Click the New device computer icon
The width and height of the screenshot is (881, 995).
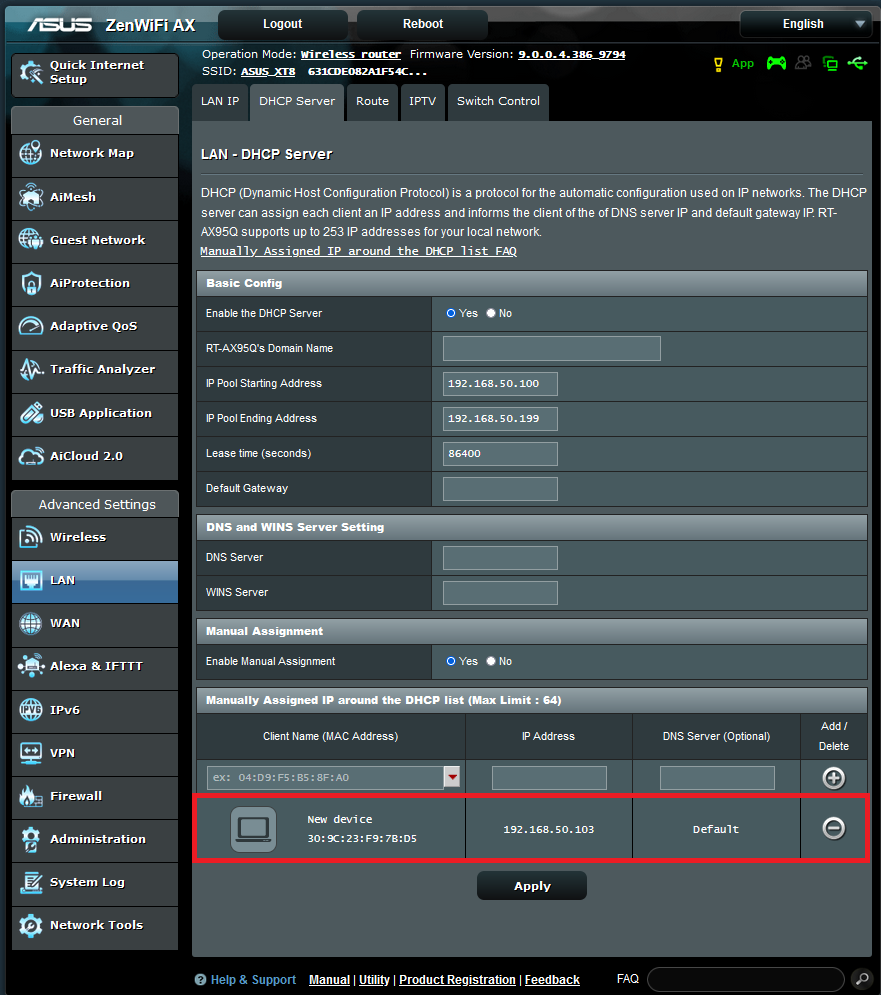click(x=253, y=828)
